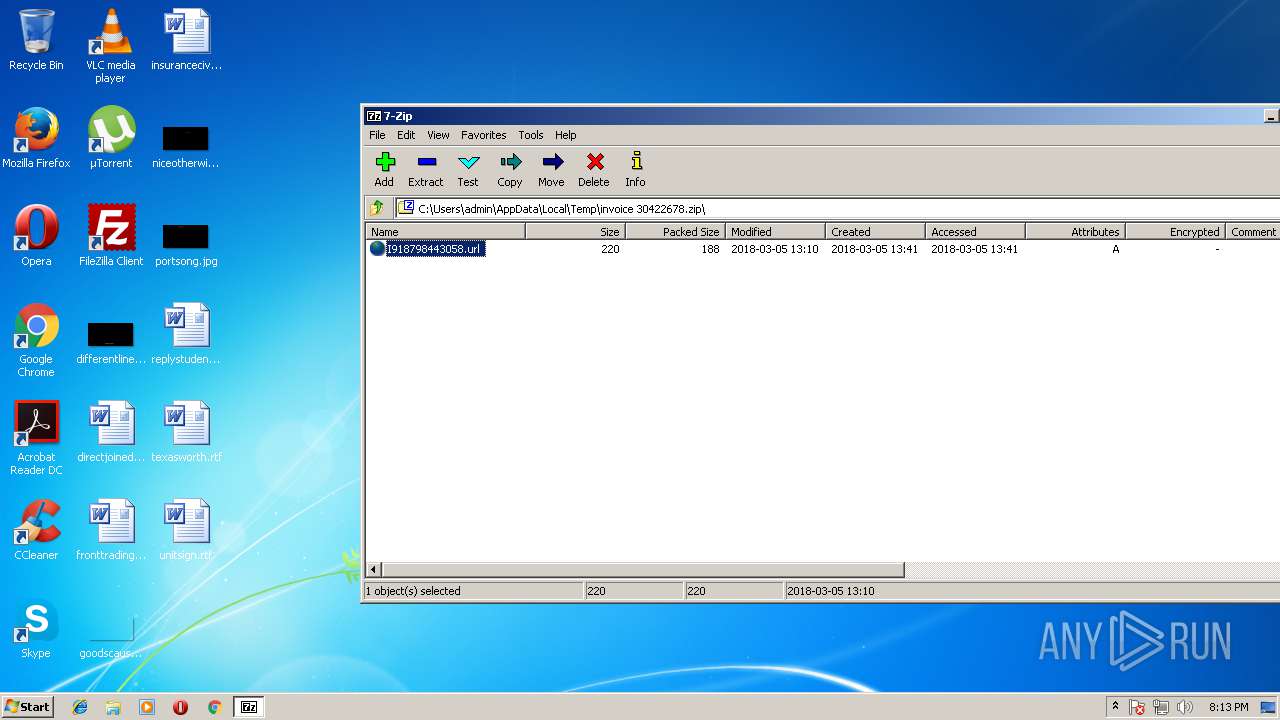Sort by the Accessed column header

975,231
